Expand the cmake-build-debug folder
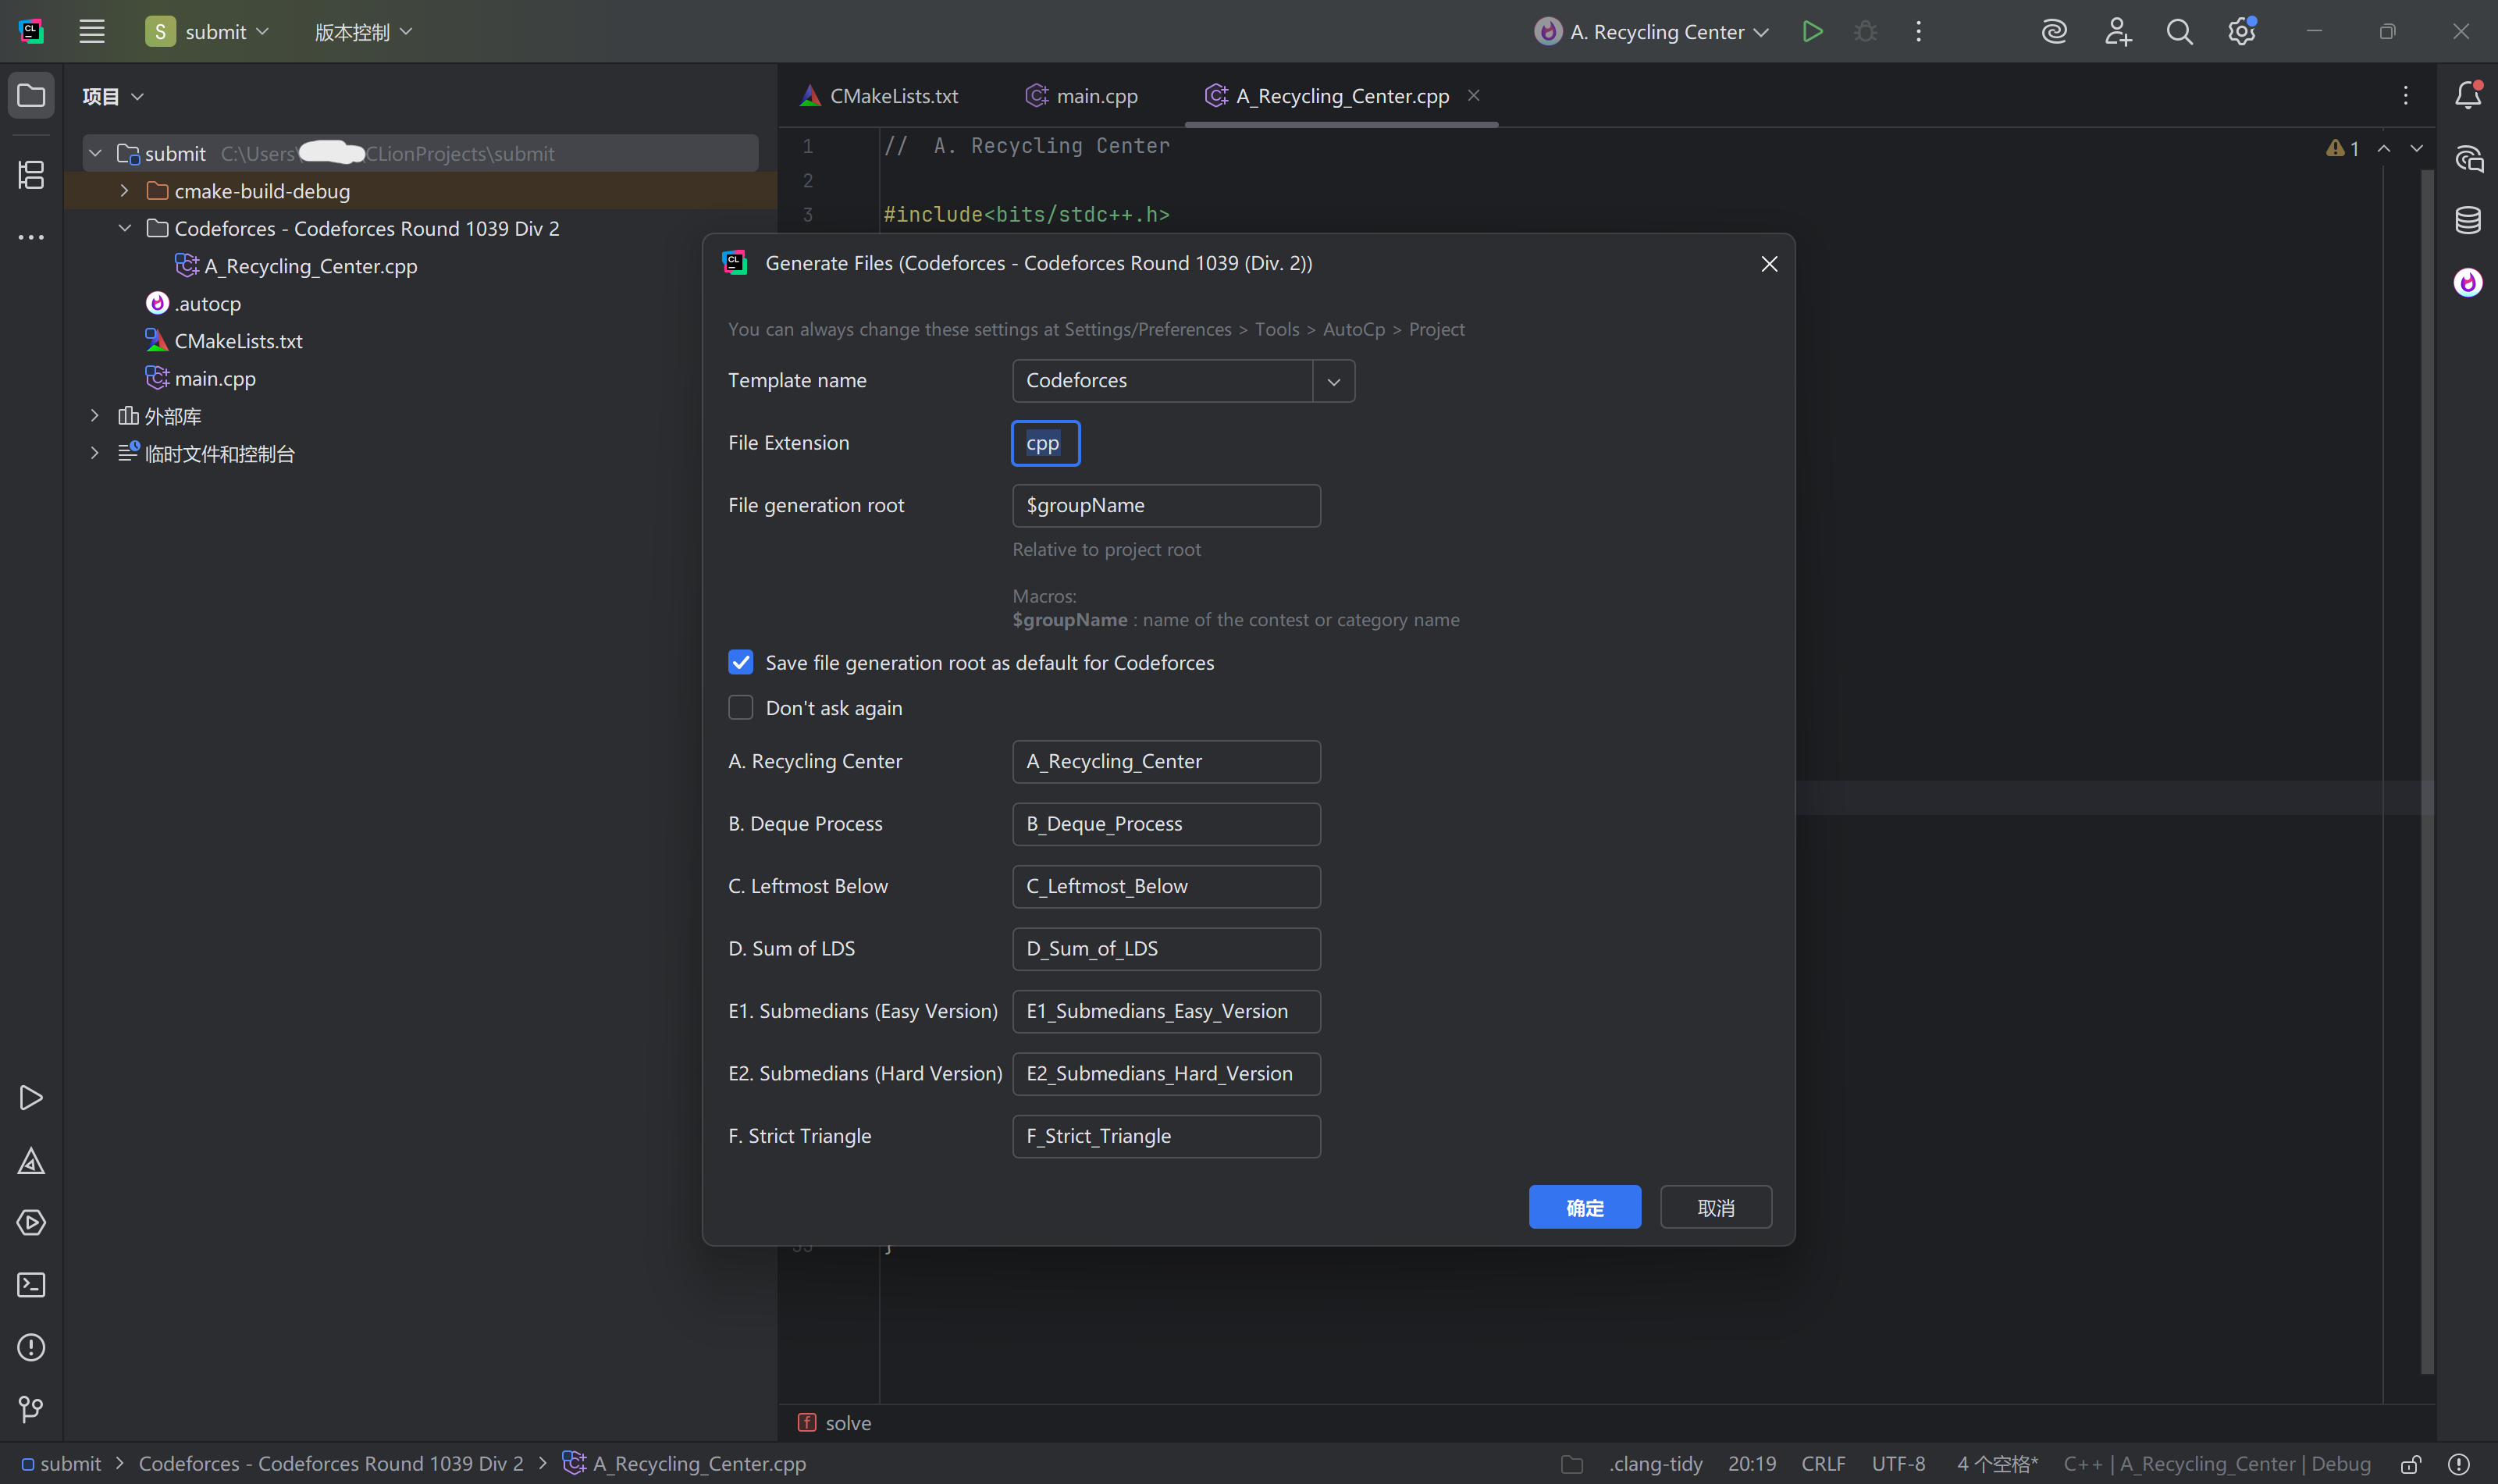This screenshot has width=2498, height=1484. (124, 190)
